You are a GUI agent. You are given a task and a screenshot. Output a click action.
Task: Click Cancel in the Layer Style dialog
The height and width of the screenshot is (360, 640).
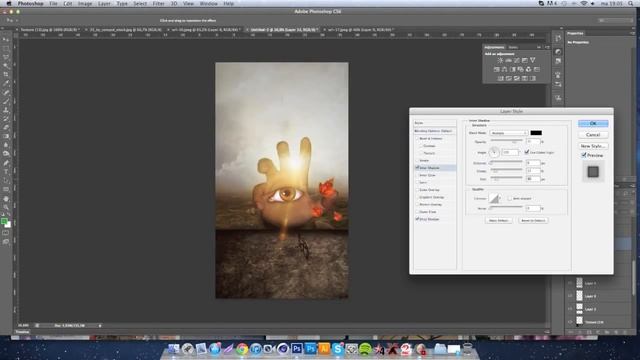(593, 135)
